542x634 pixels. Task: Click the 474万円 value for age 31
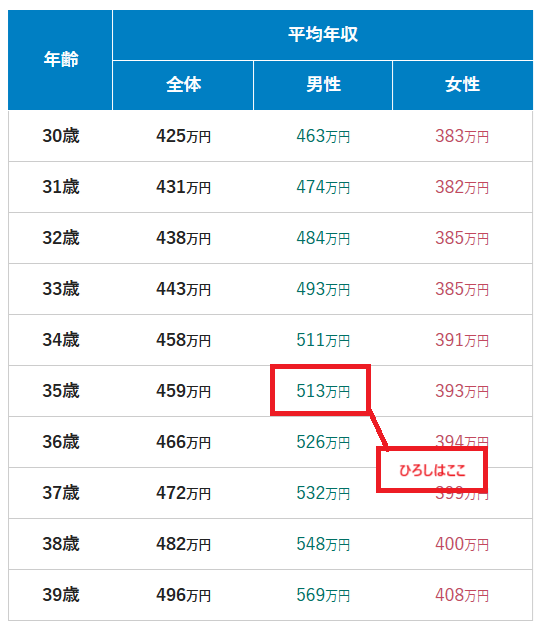323,187
